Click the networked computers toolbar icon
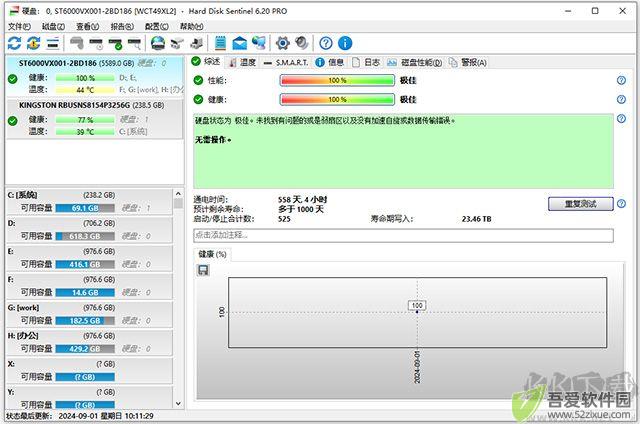640x424 pixels. [x=259, y=43]
